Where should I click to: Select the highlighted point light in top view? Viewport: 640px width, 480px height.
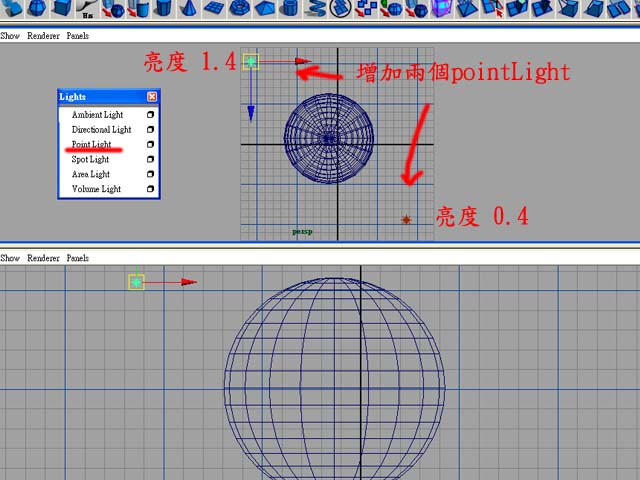click(251, 62)
